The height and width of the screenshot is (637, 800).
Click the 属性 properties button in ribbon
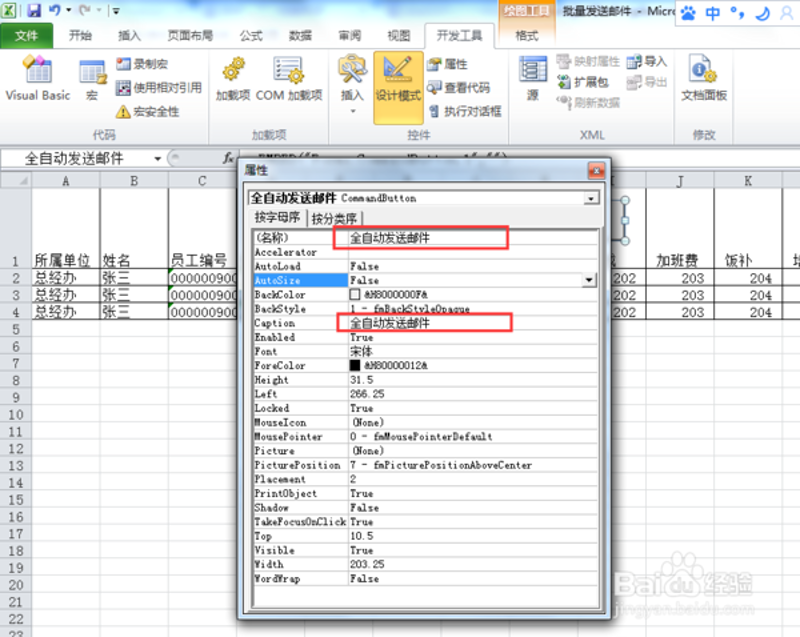point(447,64)
